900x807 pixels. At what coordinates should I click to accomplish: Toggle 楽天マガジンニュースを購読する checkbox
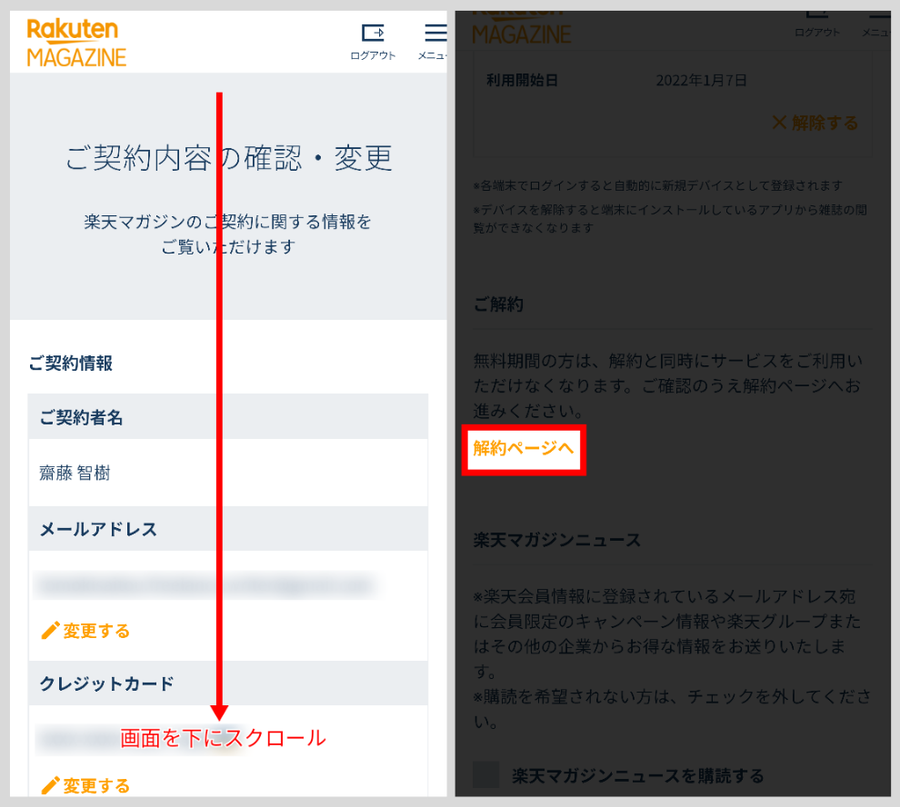click(486, 775)
